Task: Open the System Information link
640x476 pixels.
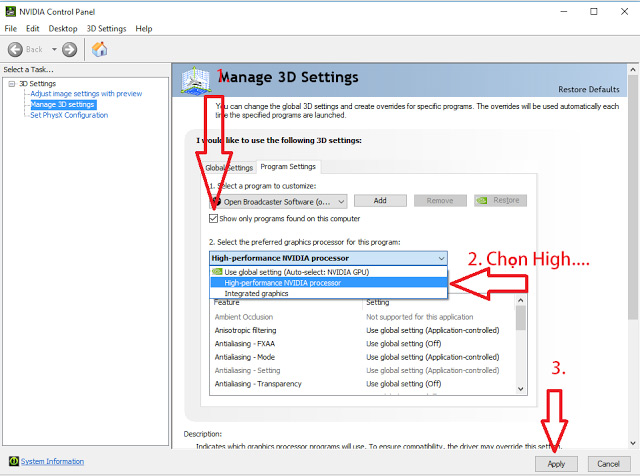Action: (x=52, y=461)
